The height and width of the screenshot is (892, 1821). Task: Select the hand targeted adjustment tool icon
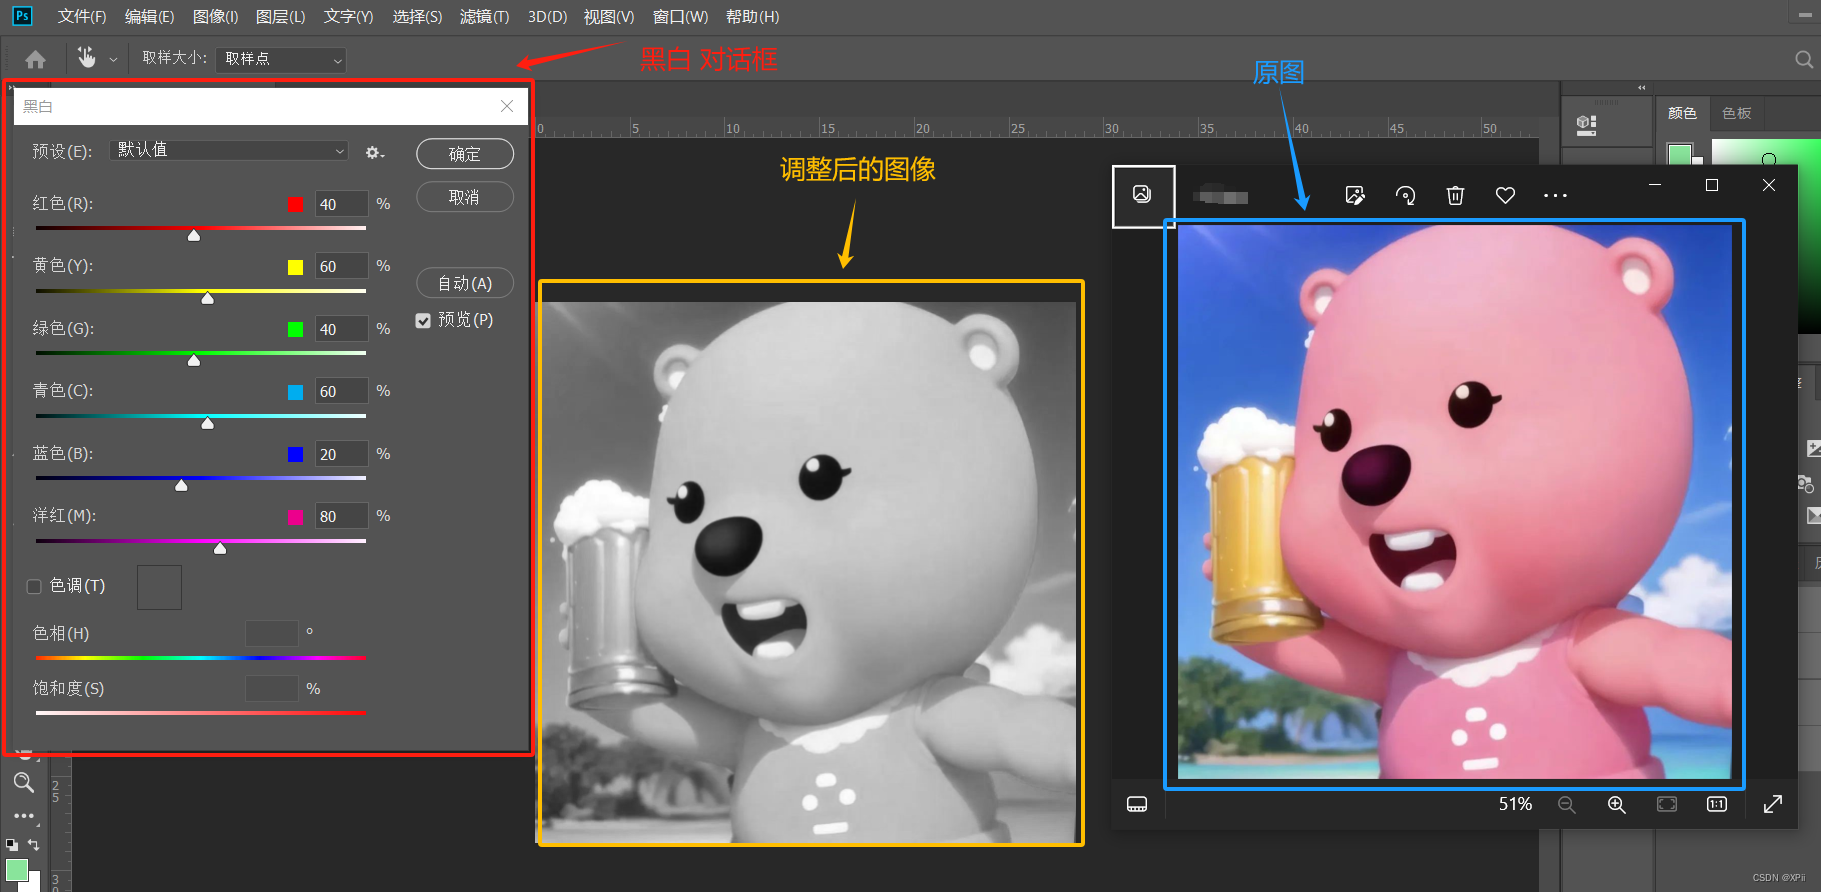tap(87, 58)
